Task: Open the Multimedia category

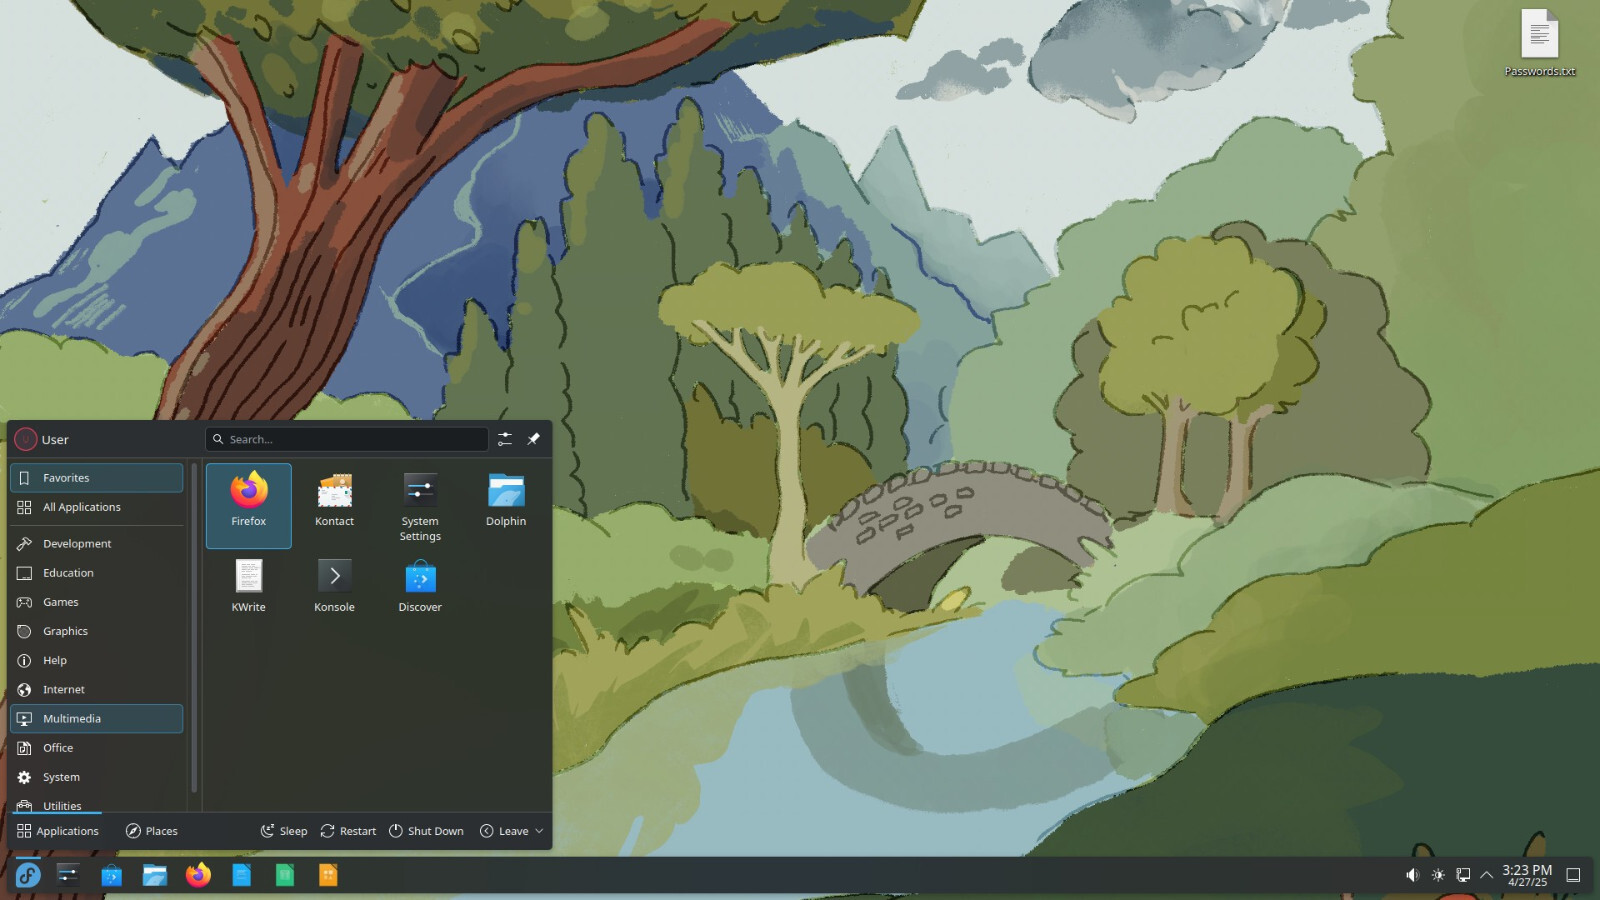Action: click(x=97, y=719)
